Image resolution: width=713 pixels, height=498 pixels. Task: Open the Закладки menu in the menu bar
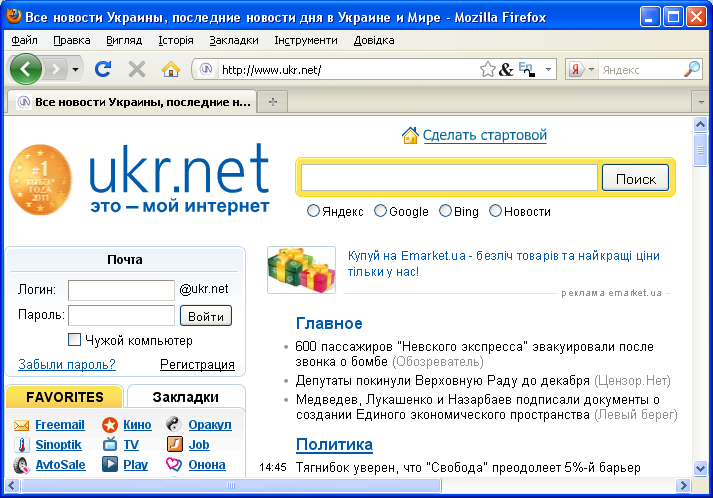pos(234,40)
